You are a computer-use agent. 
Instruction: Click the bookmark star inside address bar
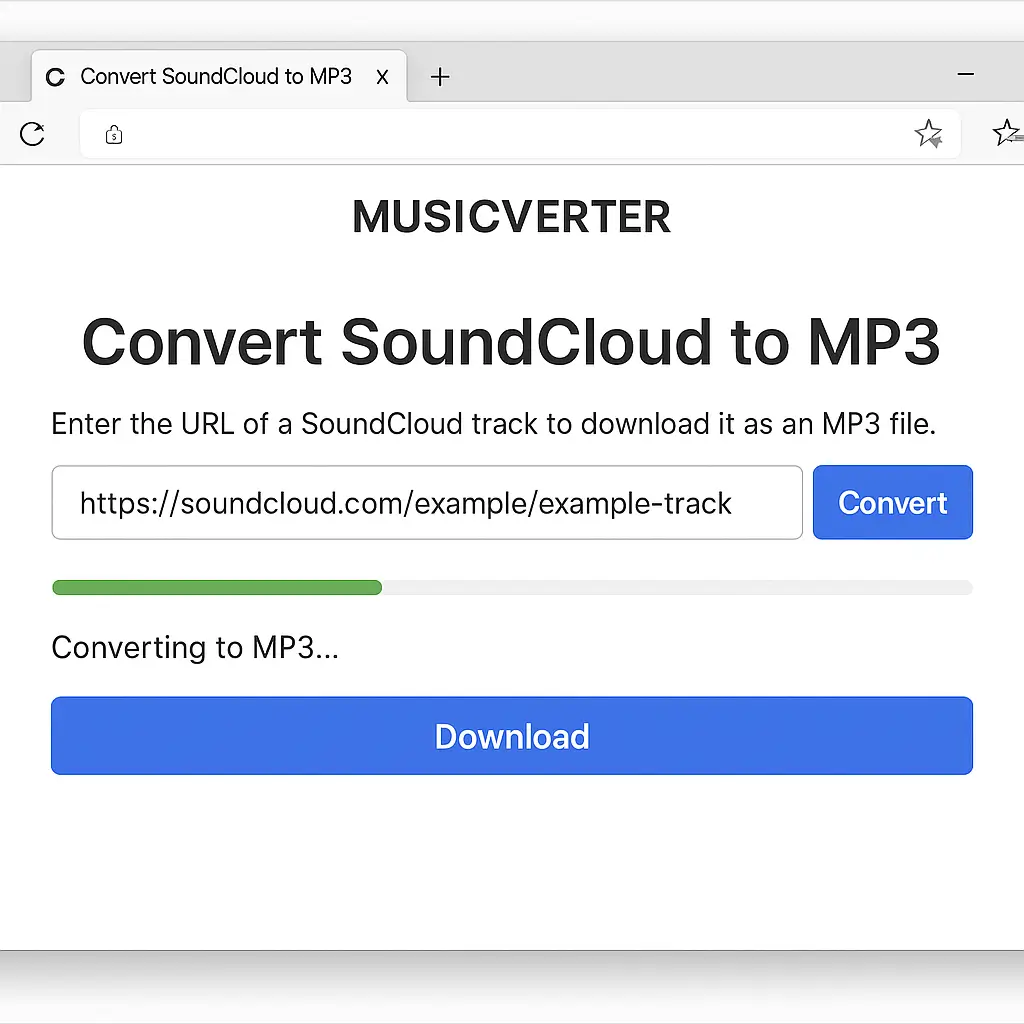click(x=928, y=134)
